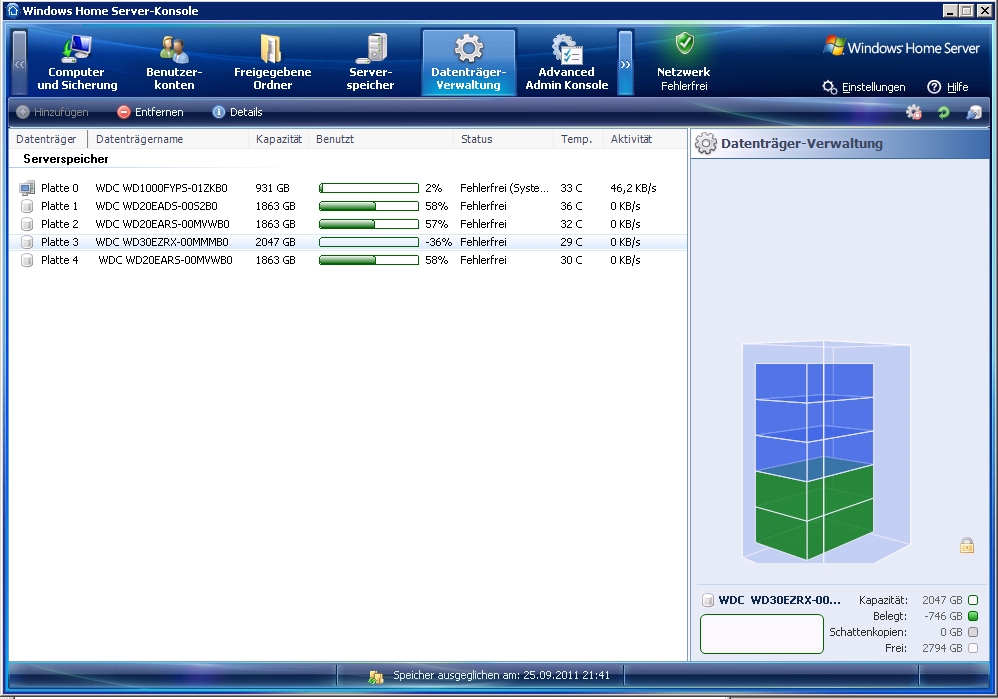The height and width of the screenshot is (699, 998).
Task: Click the Hinzufügen button
Action: pyautogui.click(x=52, y=112)
